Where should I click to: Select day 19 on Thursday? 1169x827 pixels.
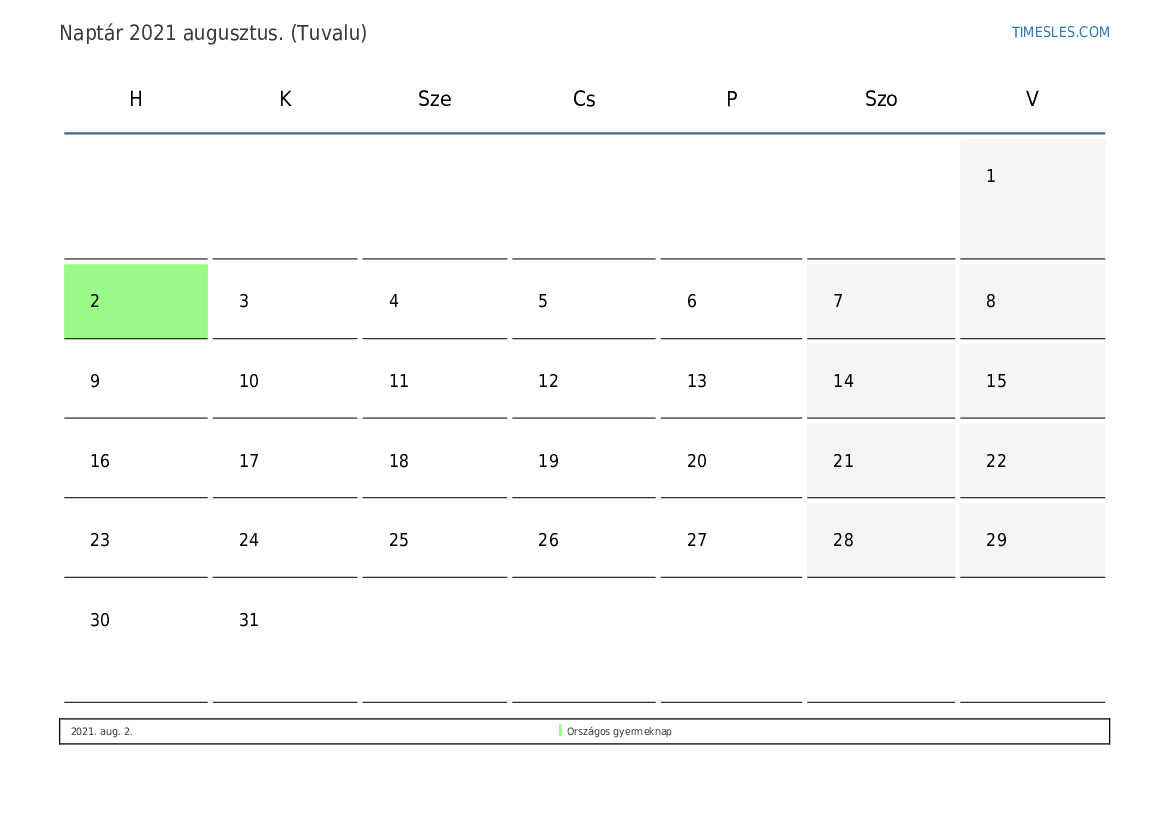pos(583,461)
